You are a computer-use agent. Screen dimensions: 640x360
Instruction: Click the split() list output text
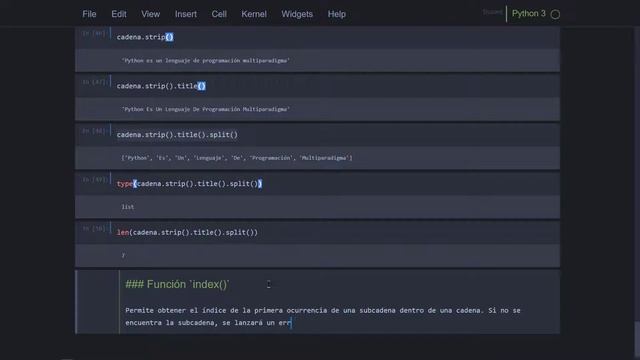coord(237,158)
